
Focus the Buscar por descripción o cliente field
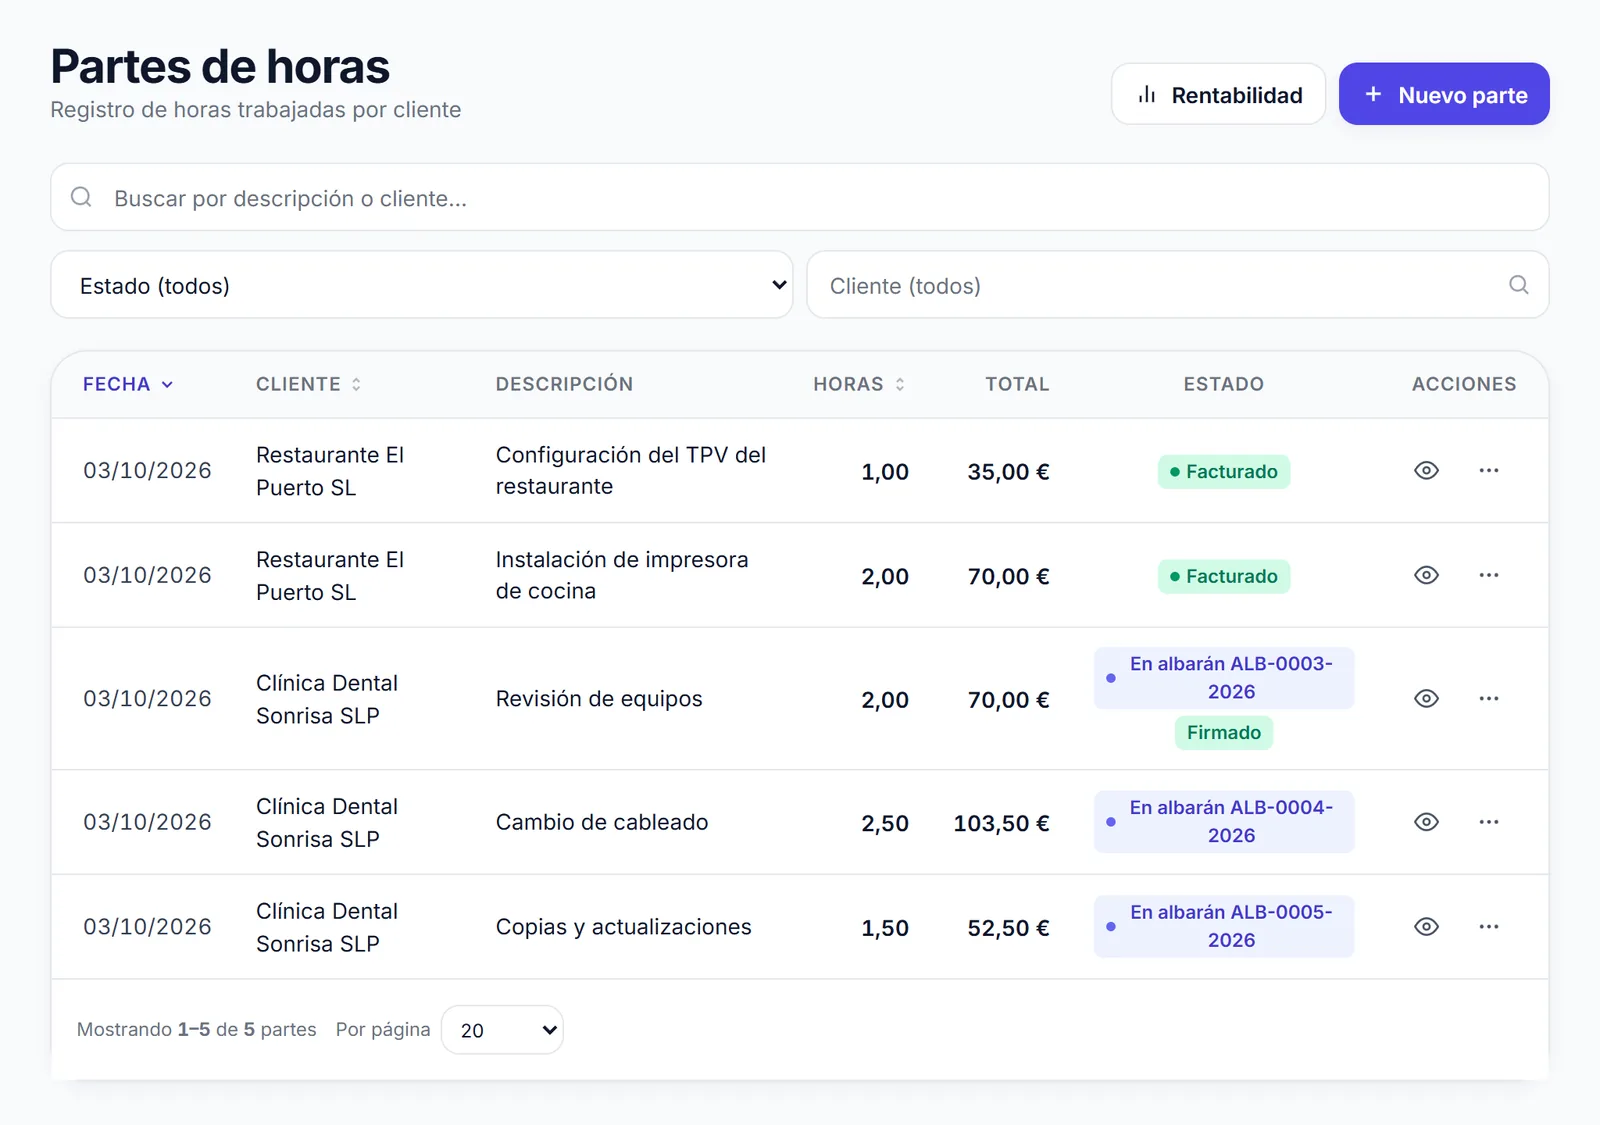[x=800, y=197]
